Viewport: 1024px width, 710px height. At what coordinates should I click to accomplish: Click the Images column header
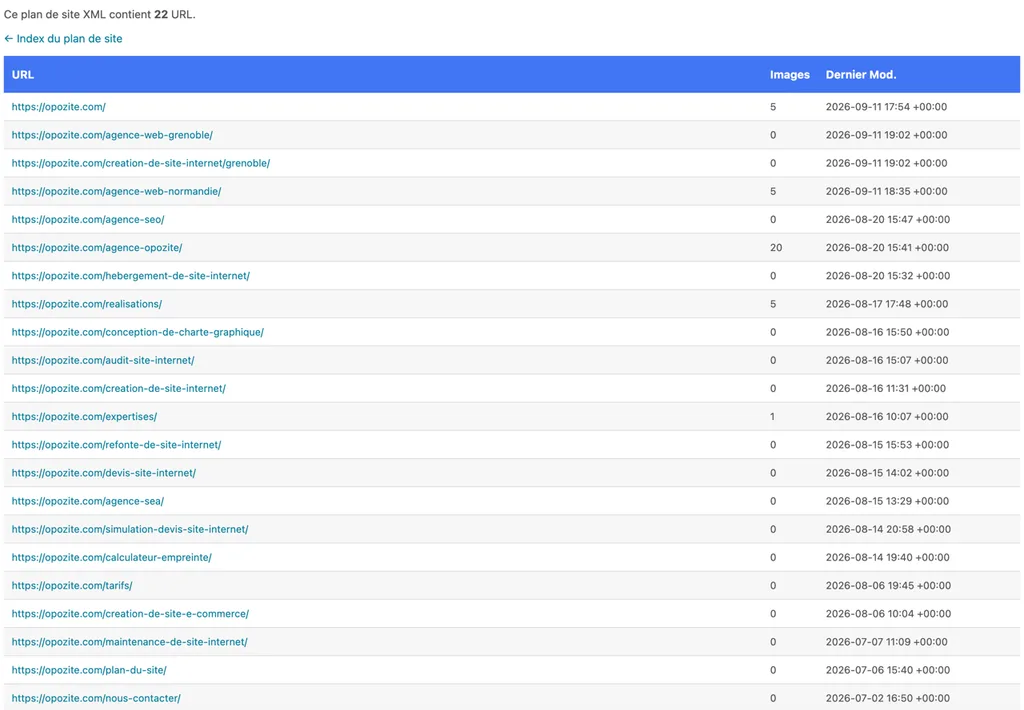click(x=790, y=74)
